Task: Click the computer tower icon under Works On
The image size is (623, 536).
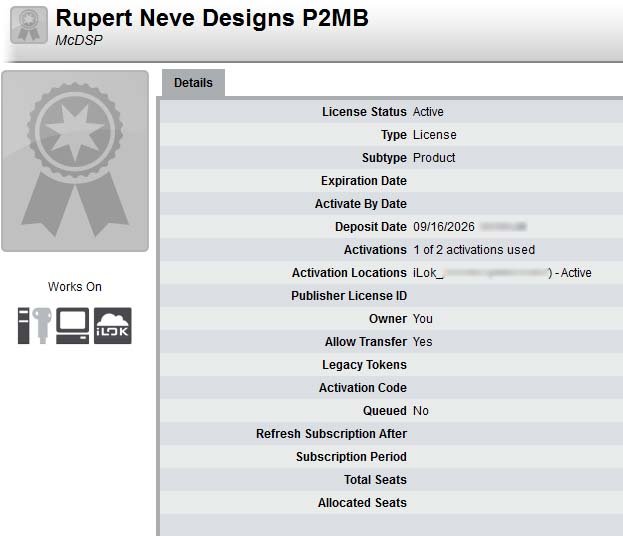Action: tap(23, 326)
